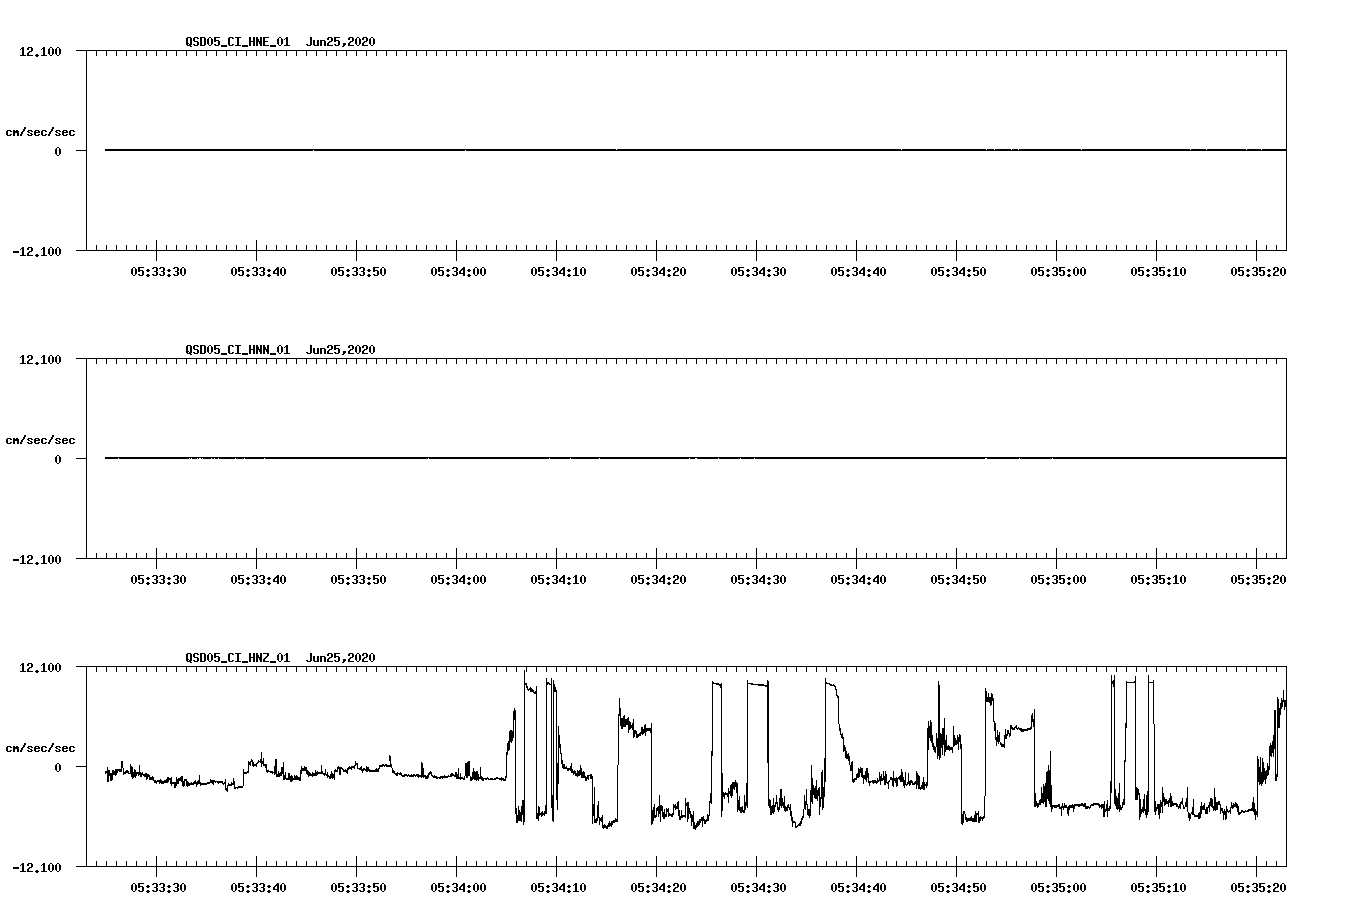Click the 05:34:30 time label under HNZ plot
Viewport: 1358px width, 924px height.
click(x=758, y=888)
